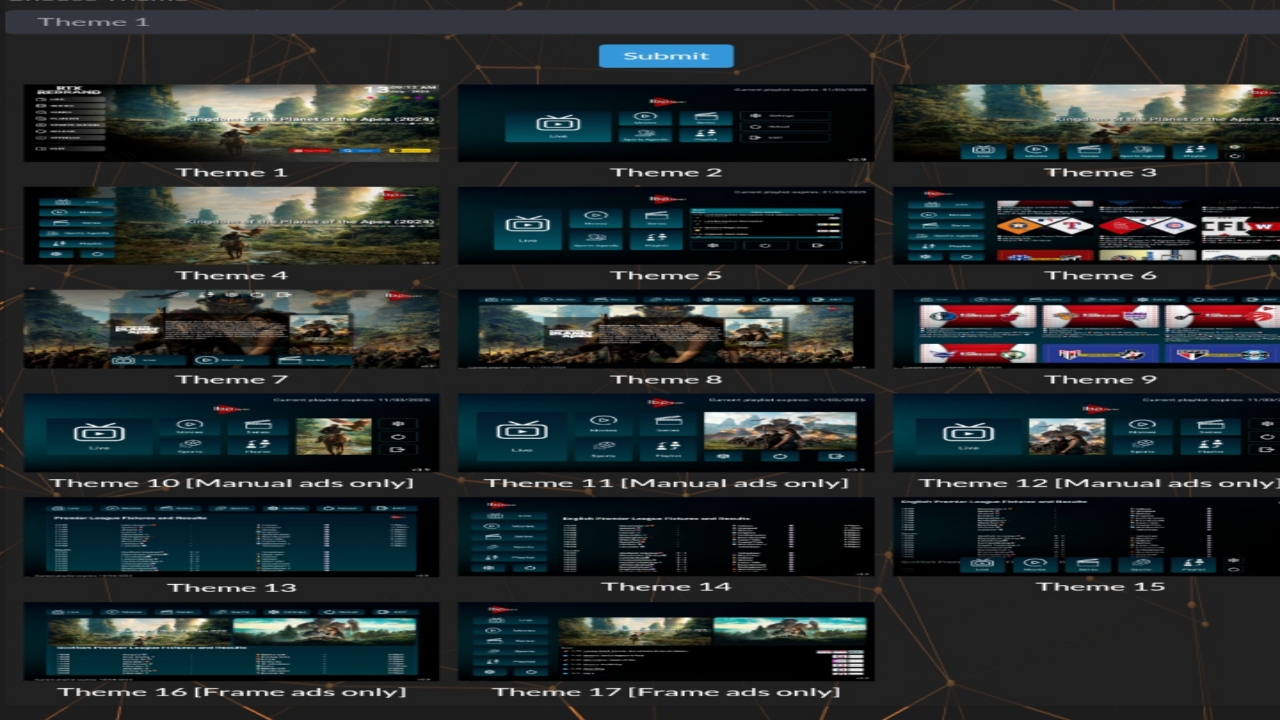The width and height of the screenshot is (1280, 720).
Task: Click the "Theme 4" caption text
Action: tap(231, 275)
